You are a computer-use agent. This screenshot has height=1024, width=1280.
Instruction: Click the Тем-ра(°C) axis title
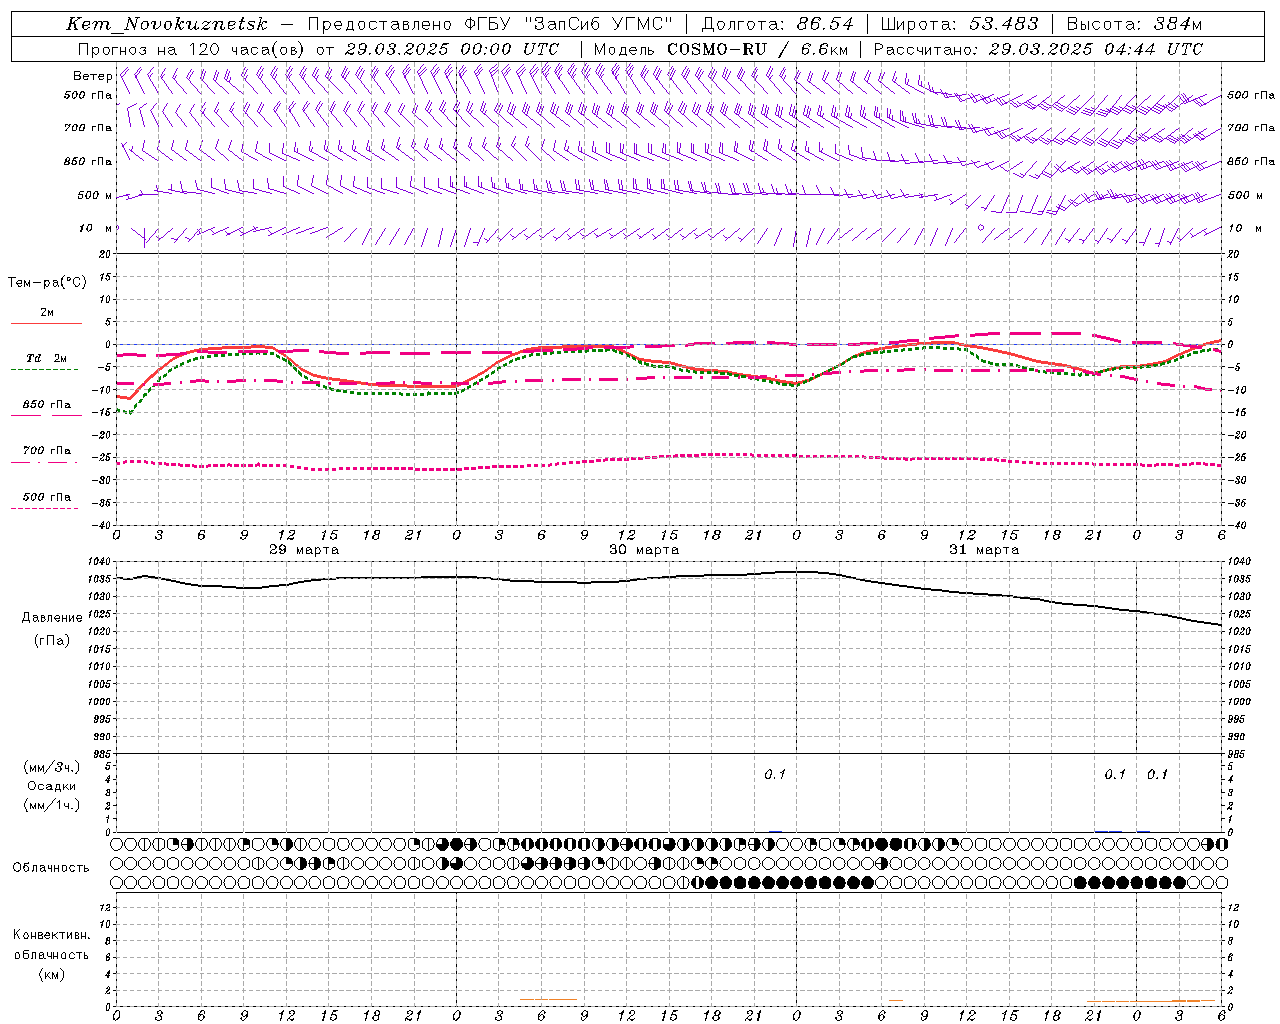[x=47, y=283]
